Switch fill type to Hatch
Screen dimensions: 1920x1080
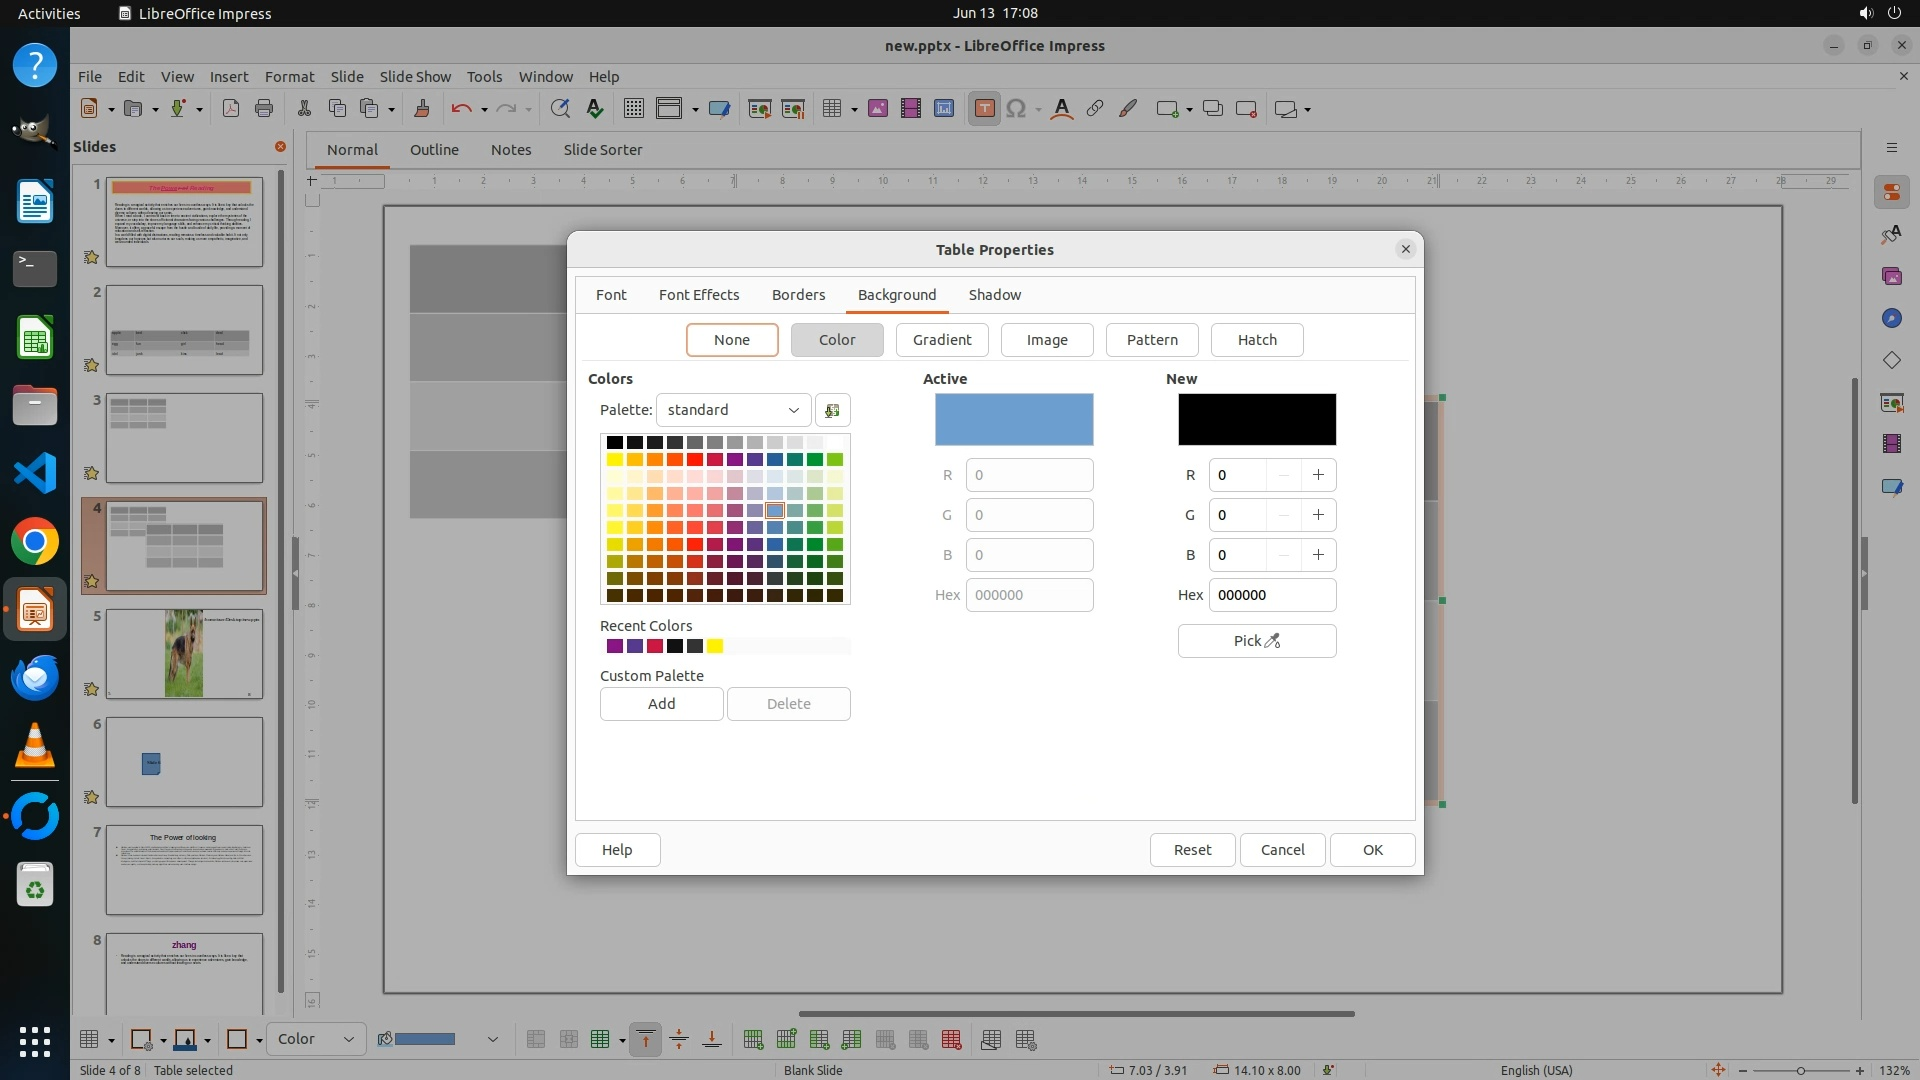click(1256, 340)
